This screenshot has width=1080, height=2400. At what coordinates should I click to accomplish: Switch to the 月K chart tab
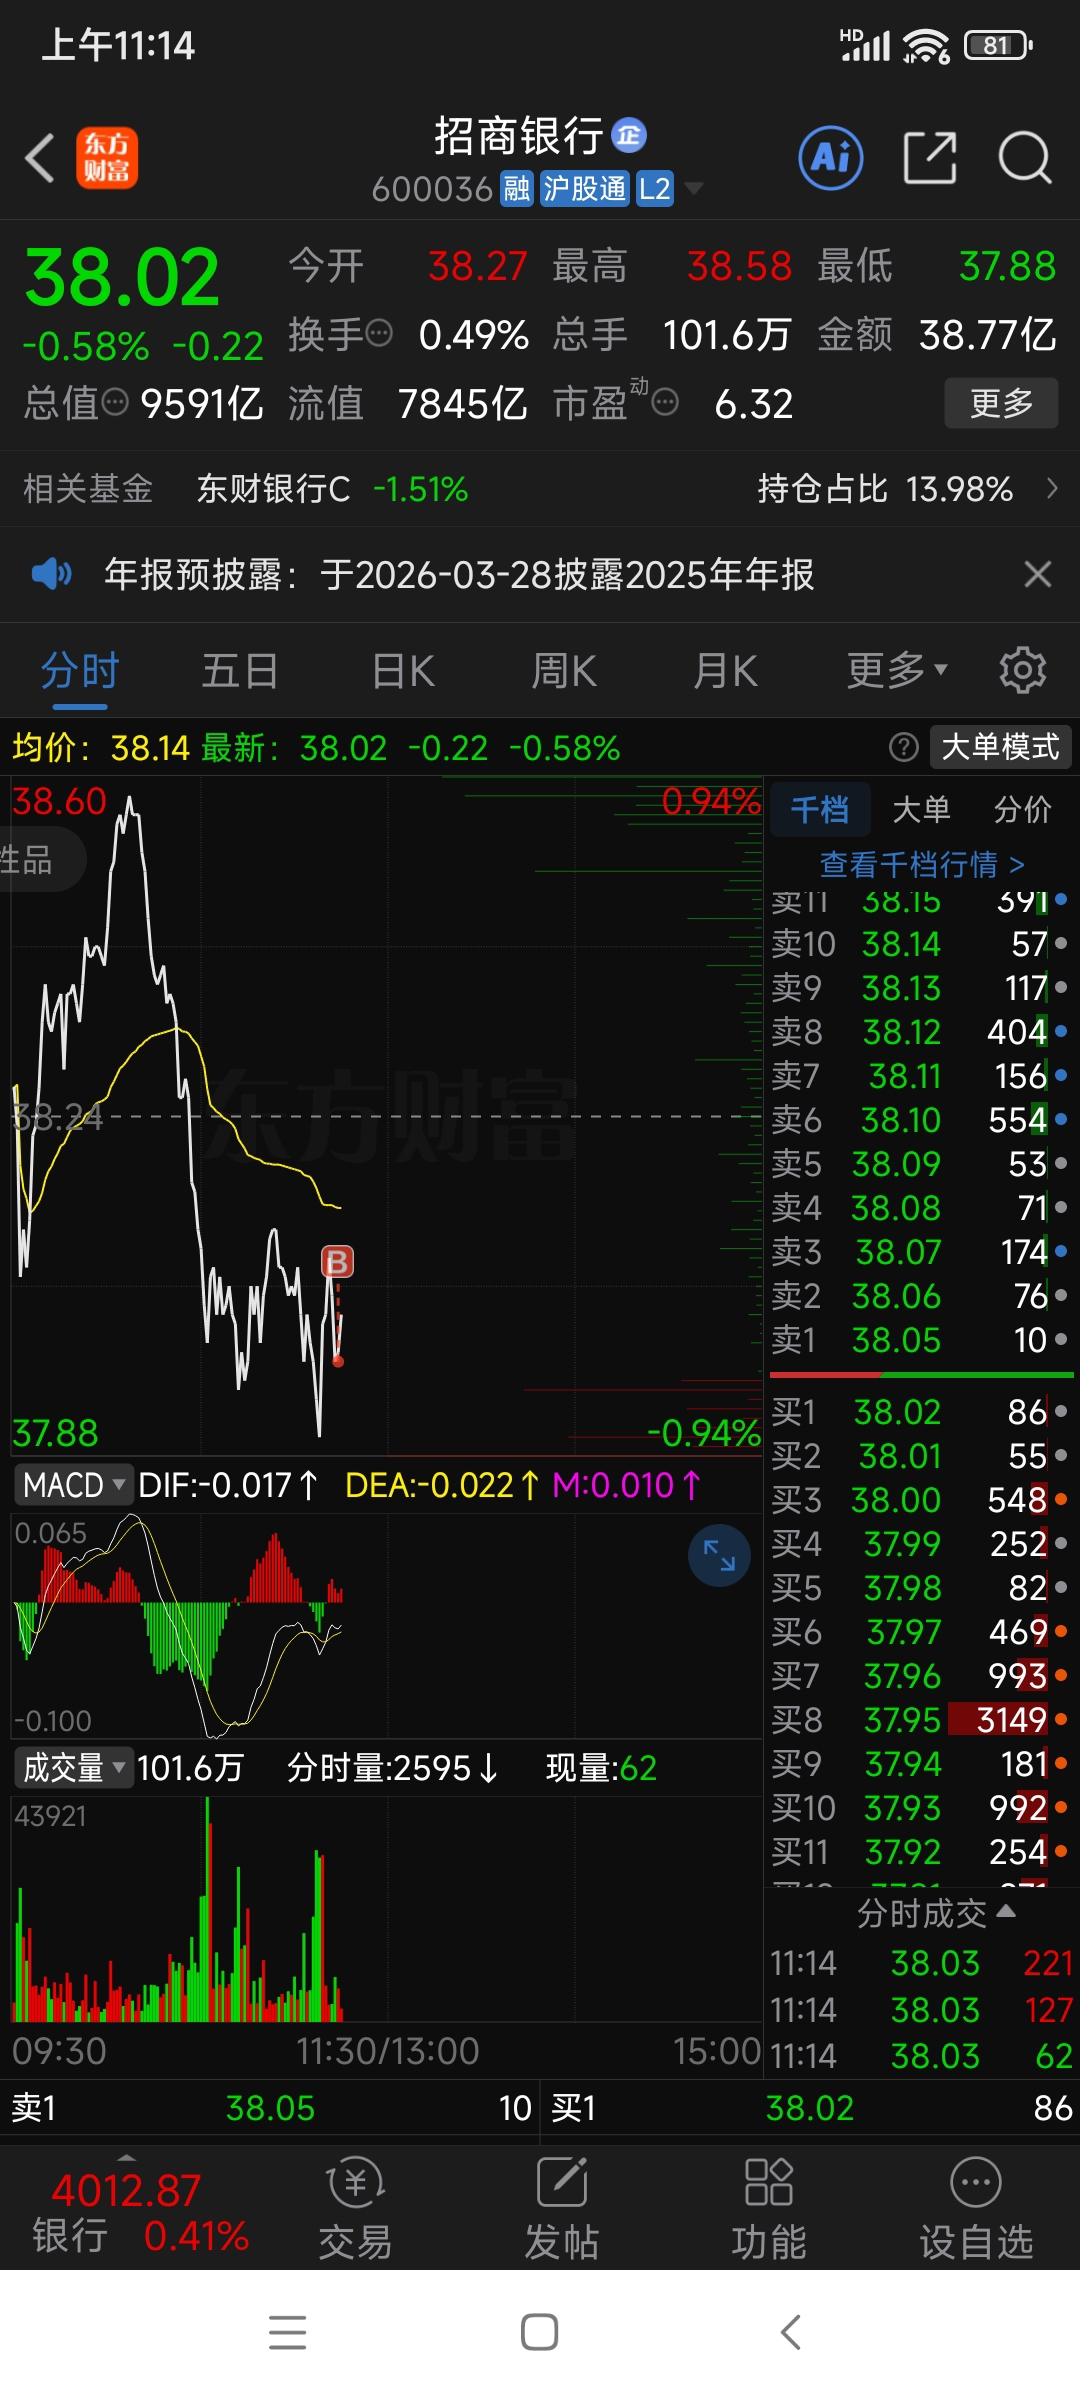726,671
